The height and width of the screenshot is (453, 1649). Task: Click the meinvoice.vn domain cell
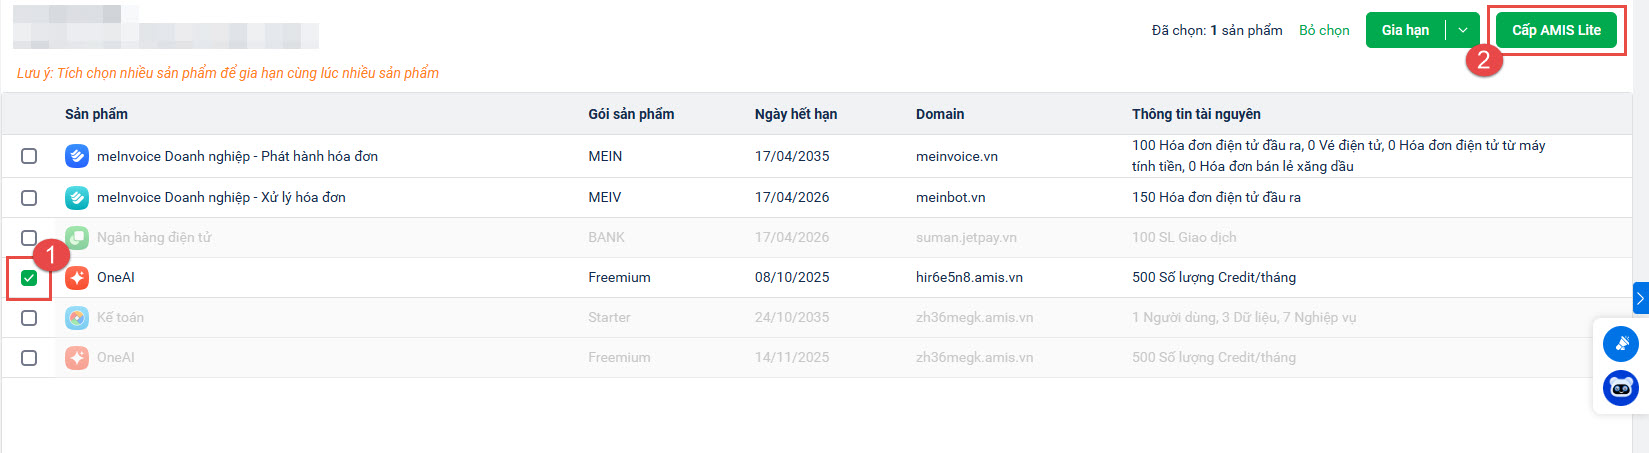[956, 156]
